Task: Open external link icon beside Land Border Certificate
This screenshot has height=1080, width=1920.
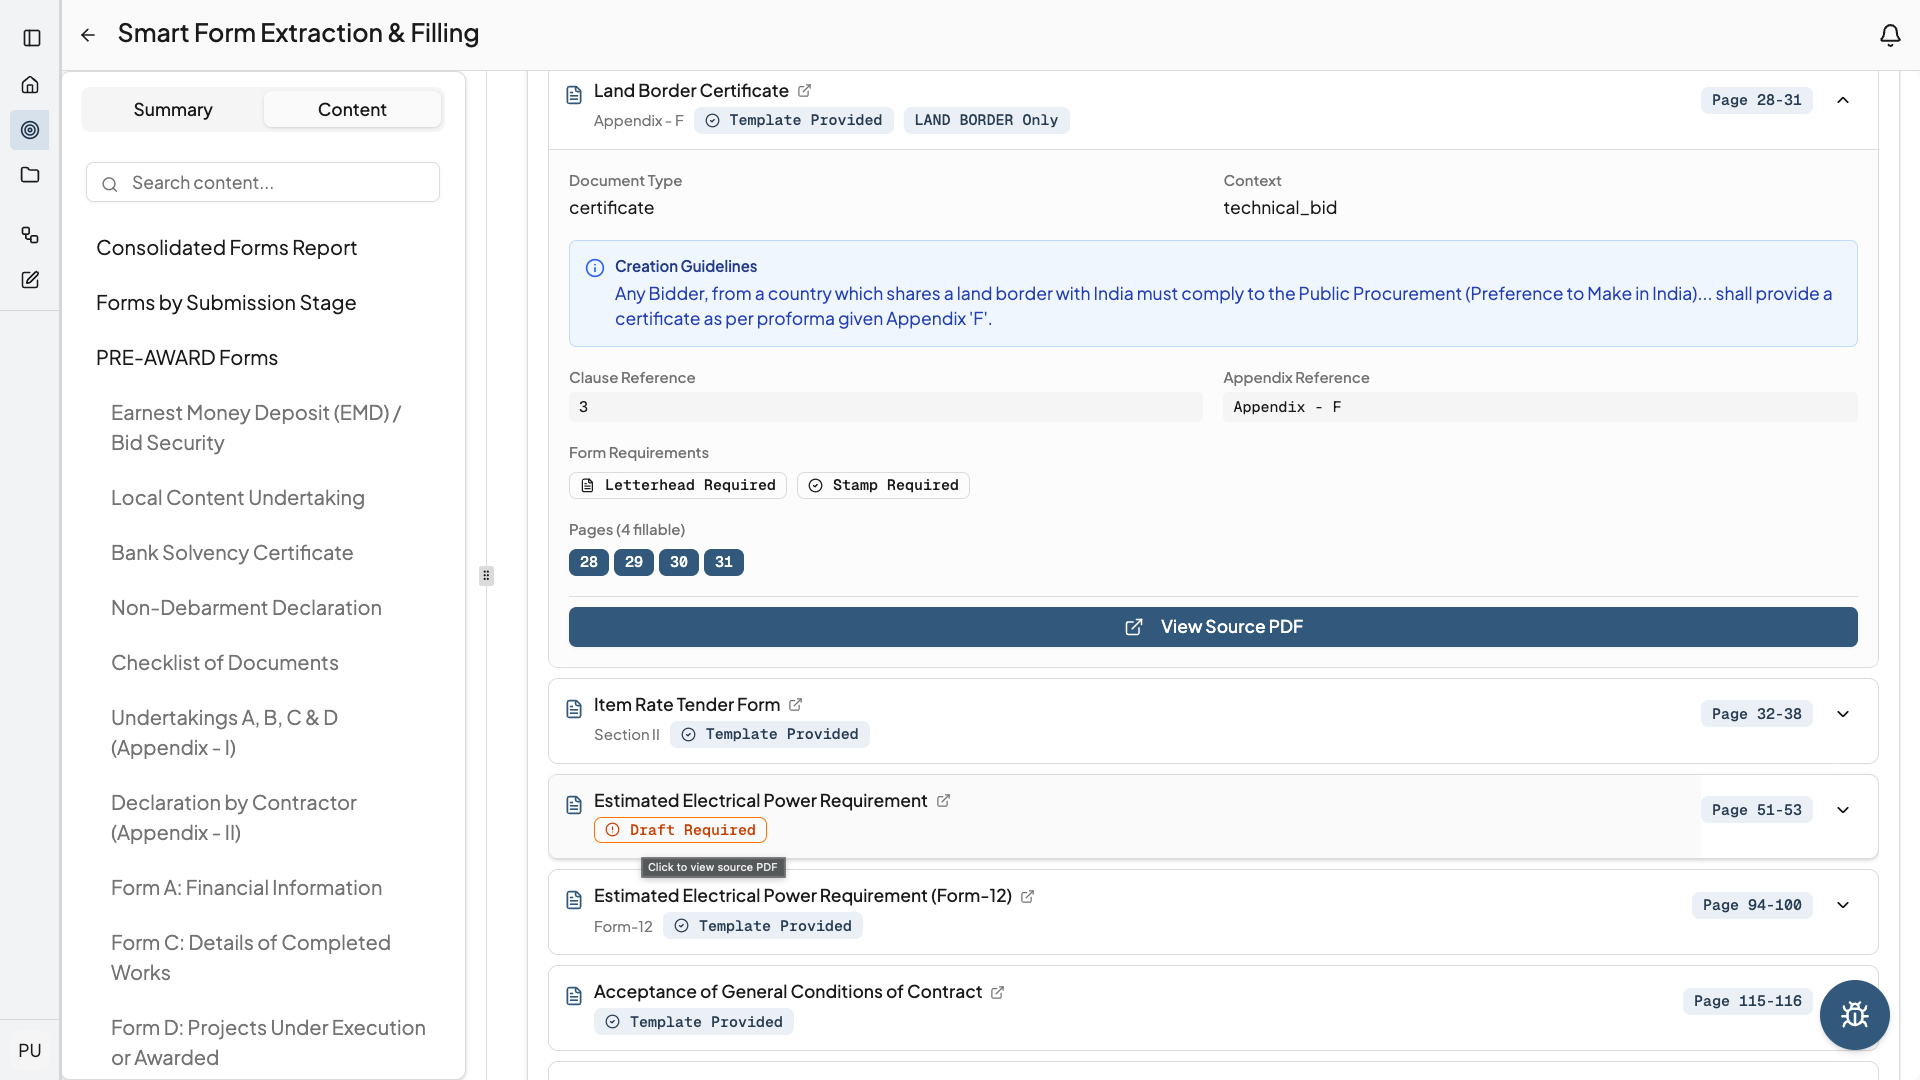Action: [x=804, y=91]
